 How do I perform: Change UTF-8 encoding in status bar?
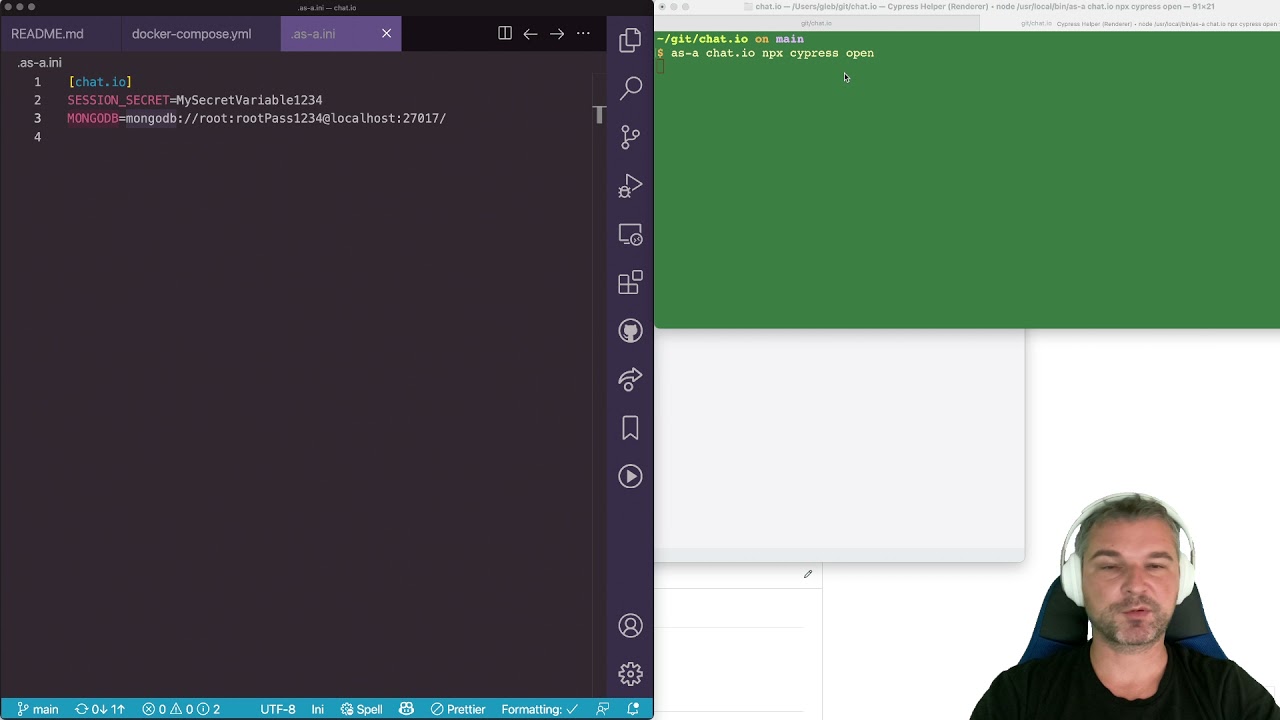tap(278, 709)
